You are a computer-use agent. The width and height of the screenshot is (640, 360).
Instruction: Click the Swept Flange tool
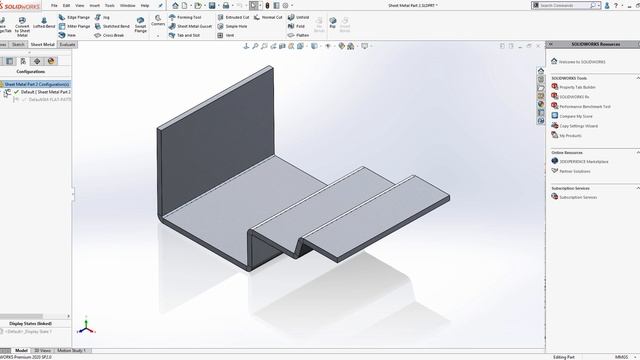(x=140, y=24)
